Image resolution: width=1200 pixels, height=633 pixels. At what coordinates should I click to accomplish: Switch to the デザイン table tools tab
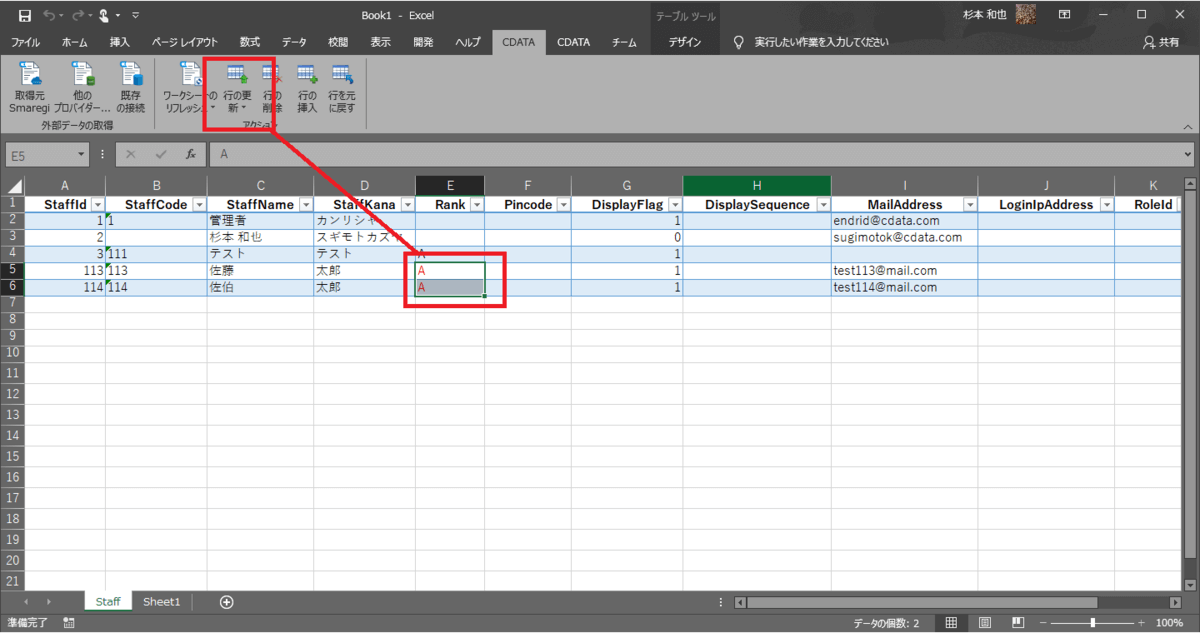[685, 42]
